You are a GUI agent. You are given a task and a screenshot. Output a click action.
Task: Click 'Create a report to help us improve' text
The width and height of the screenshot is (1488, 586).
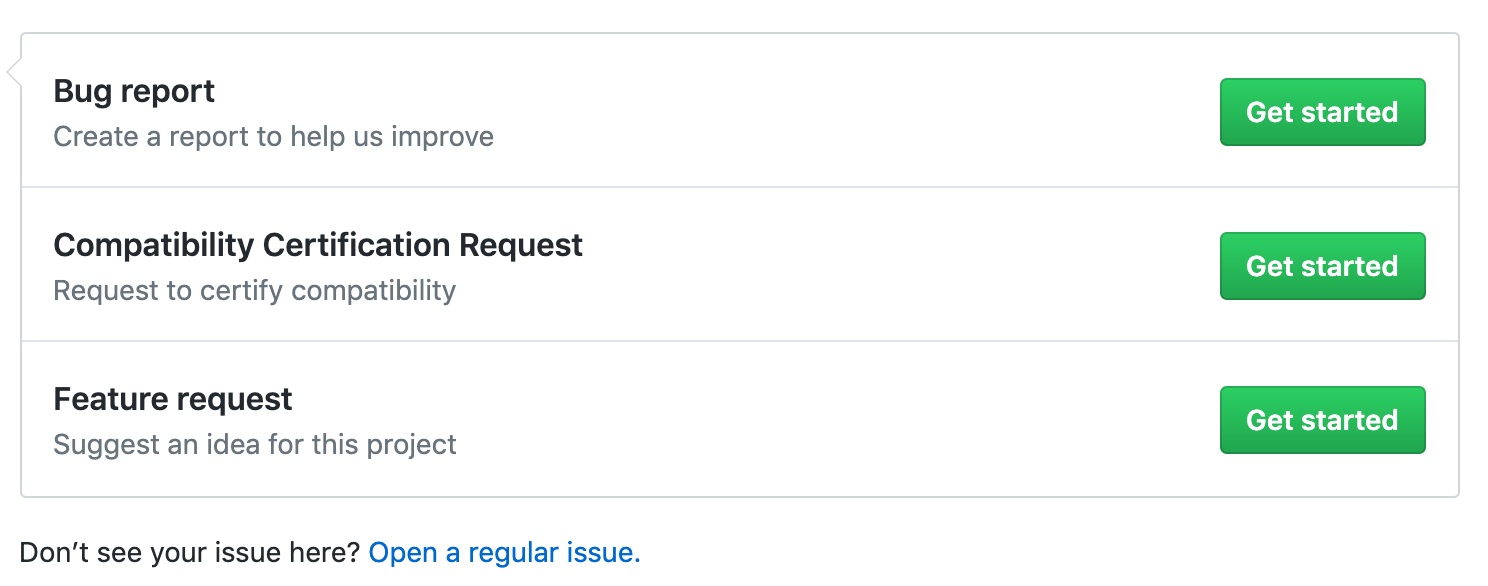pos(273,136)
